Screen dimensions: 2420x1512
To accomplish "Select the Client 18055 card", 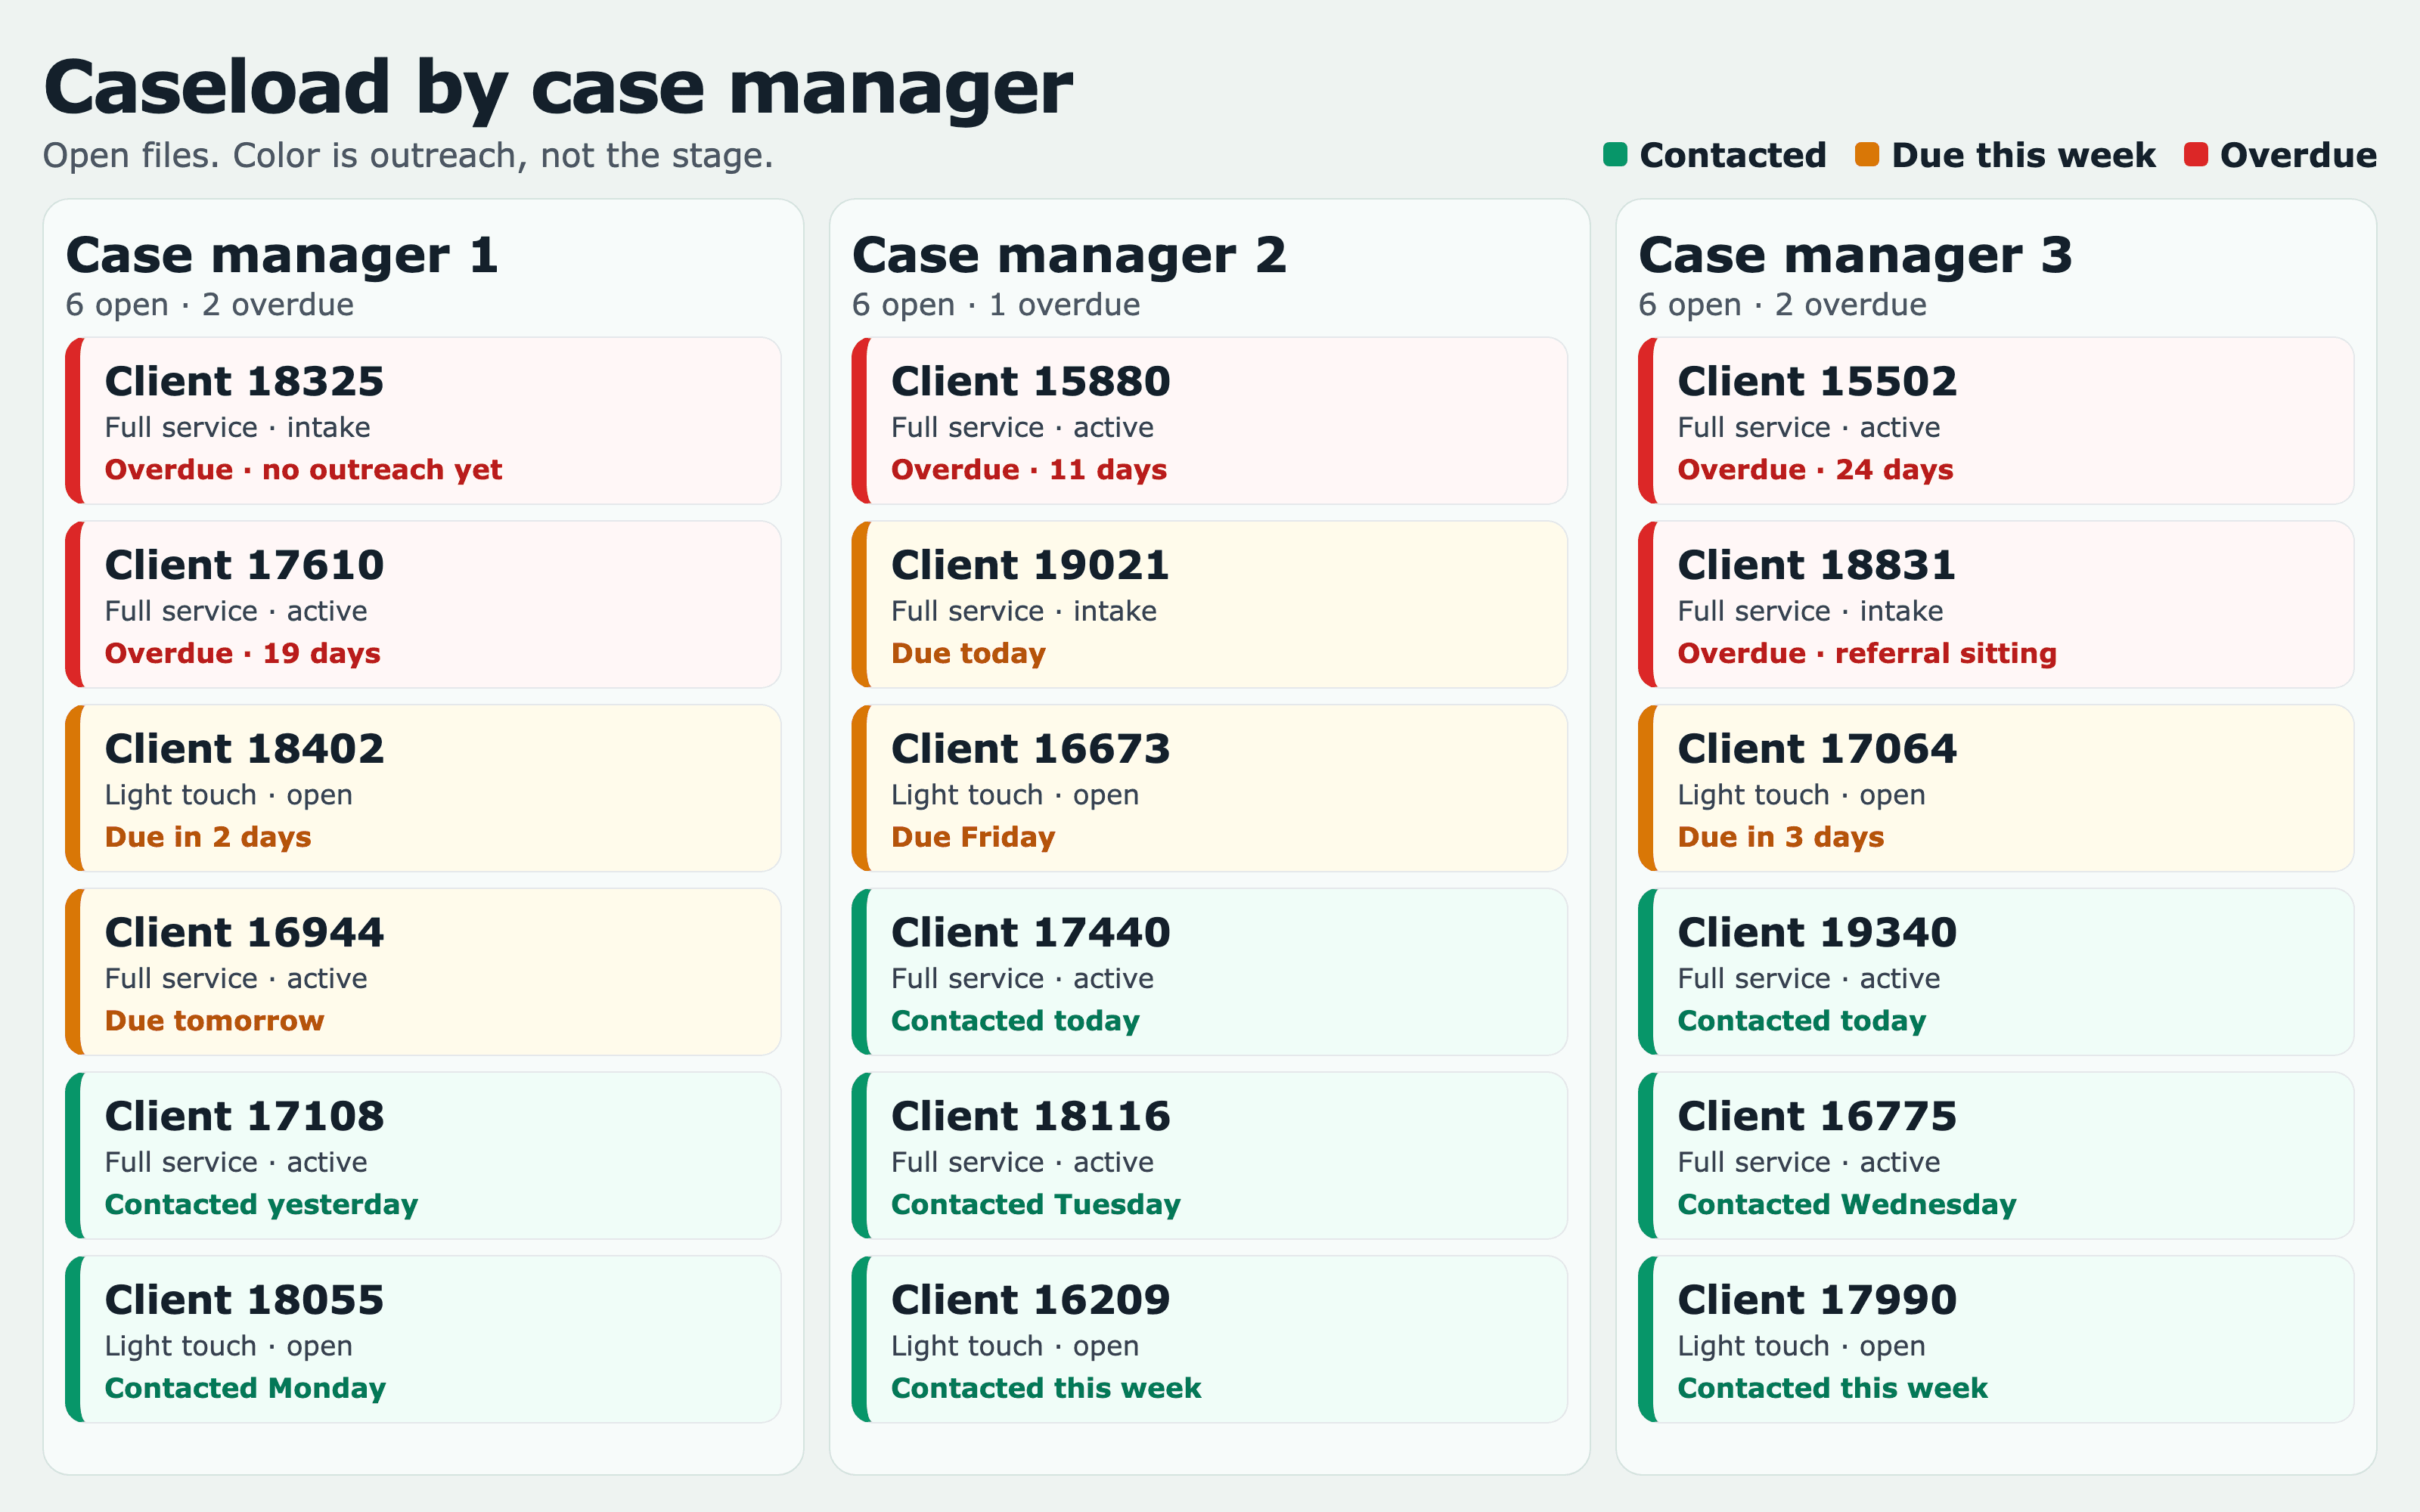I will click(423, 1339).
